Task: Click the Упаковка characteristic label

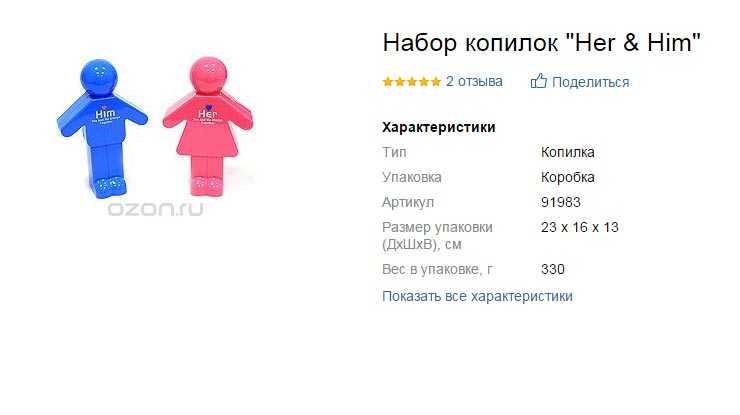Action: (x=412, y=178)
